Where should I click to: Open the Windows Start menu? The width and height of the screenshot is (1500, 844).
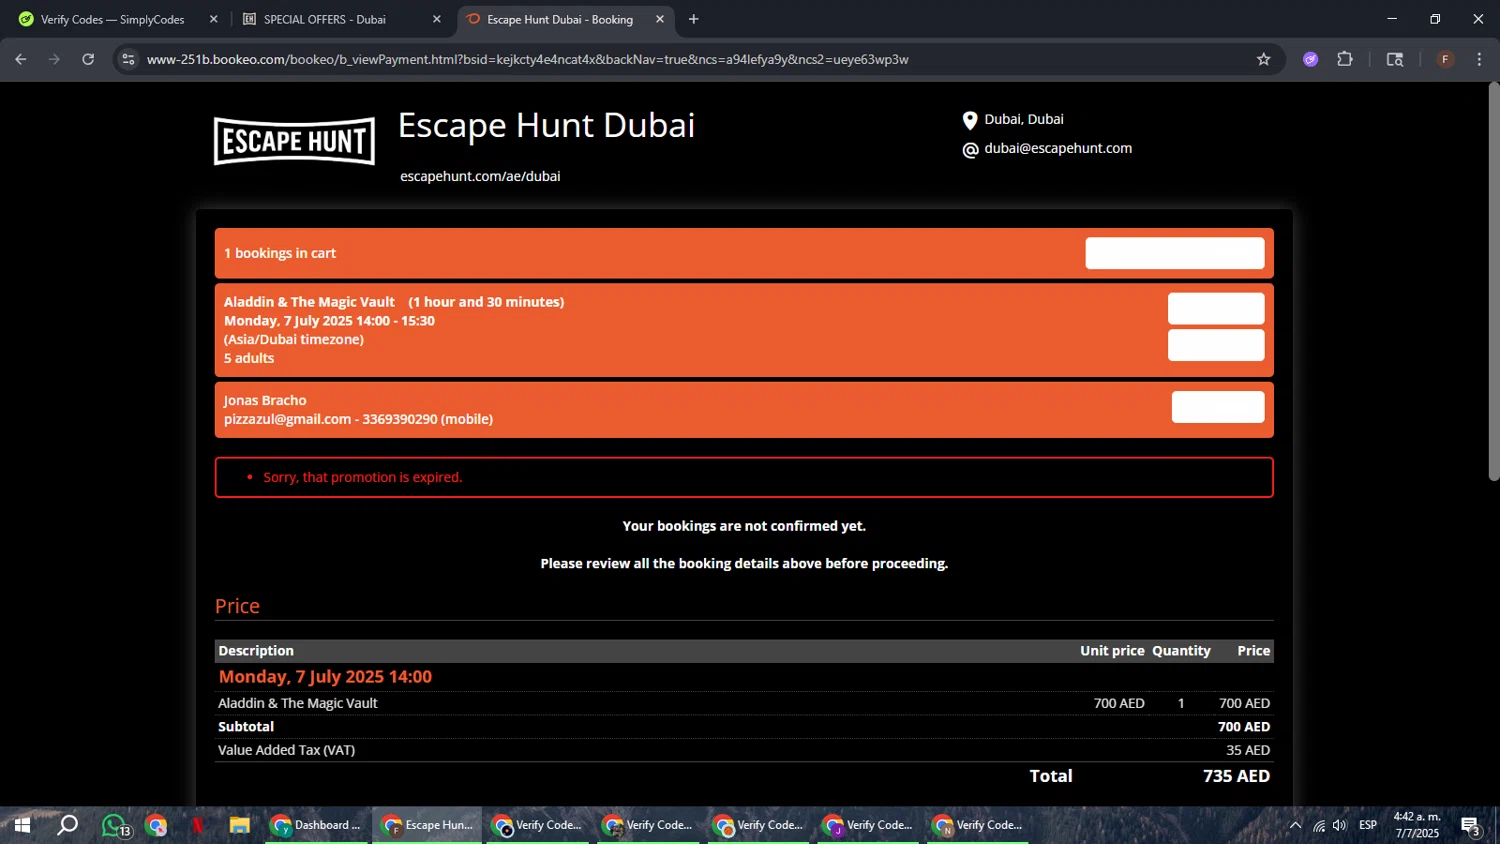point(22,825)
